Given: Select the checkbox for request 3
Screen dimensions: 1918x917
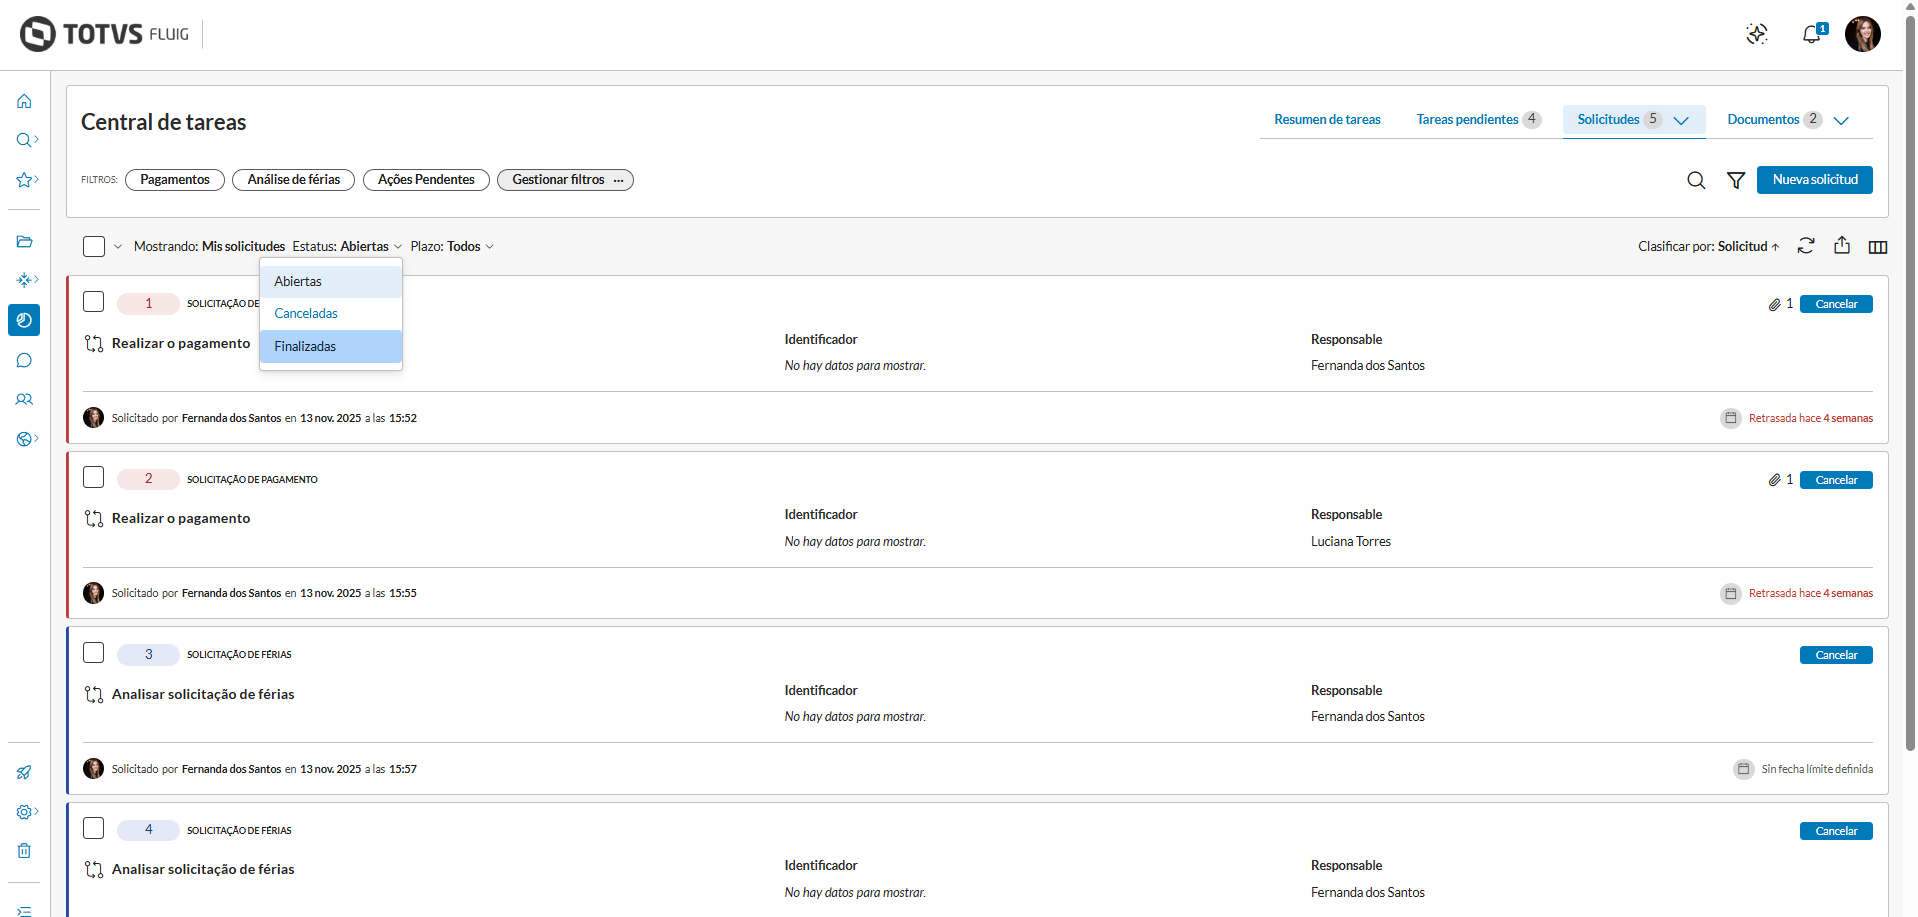Looking at the screenshot, I should (94, 653).
